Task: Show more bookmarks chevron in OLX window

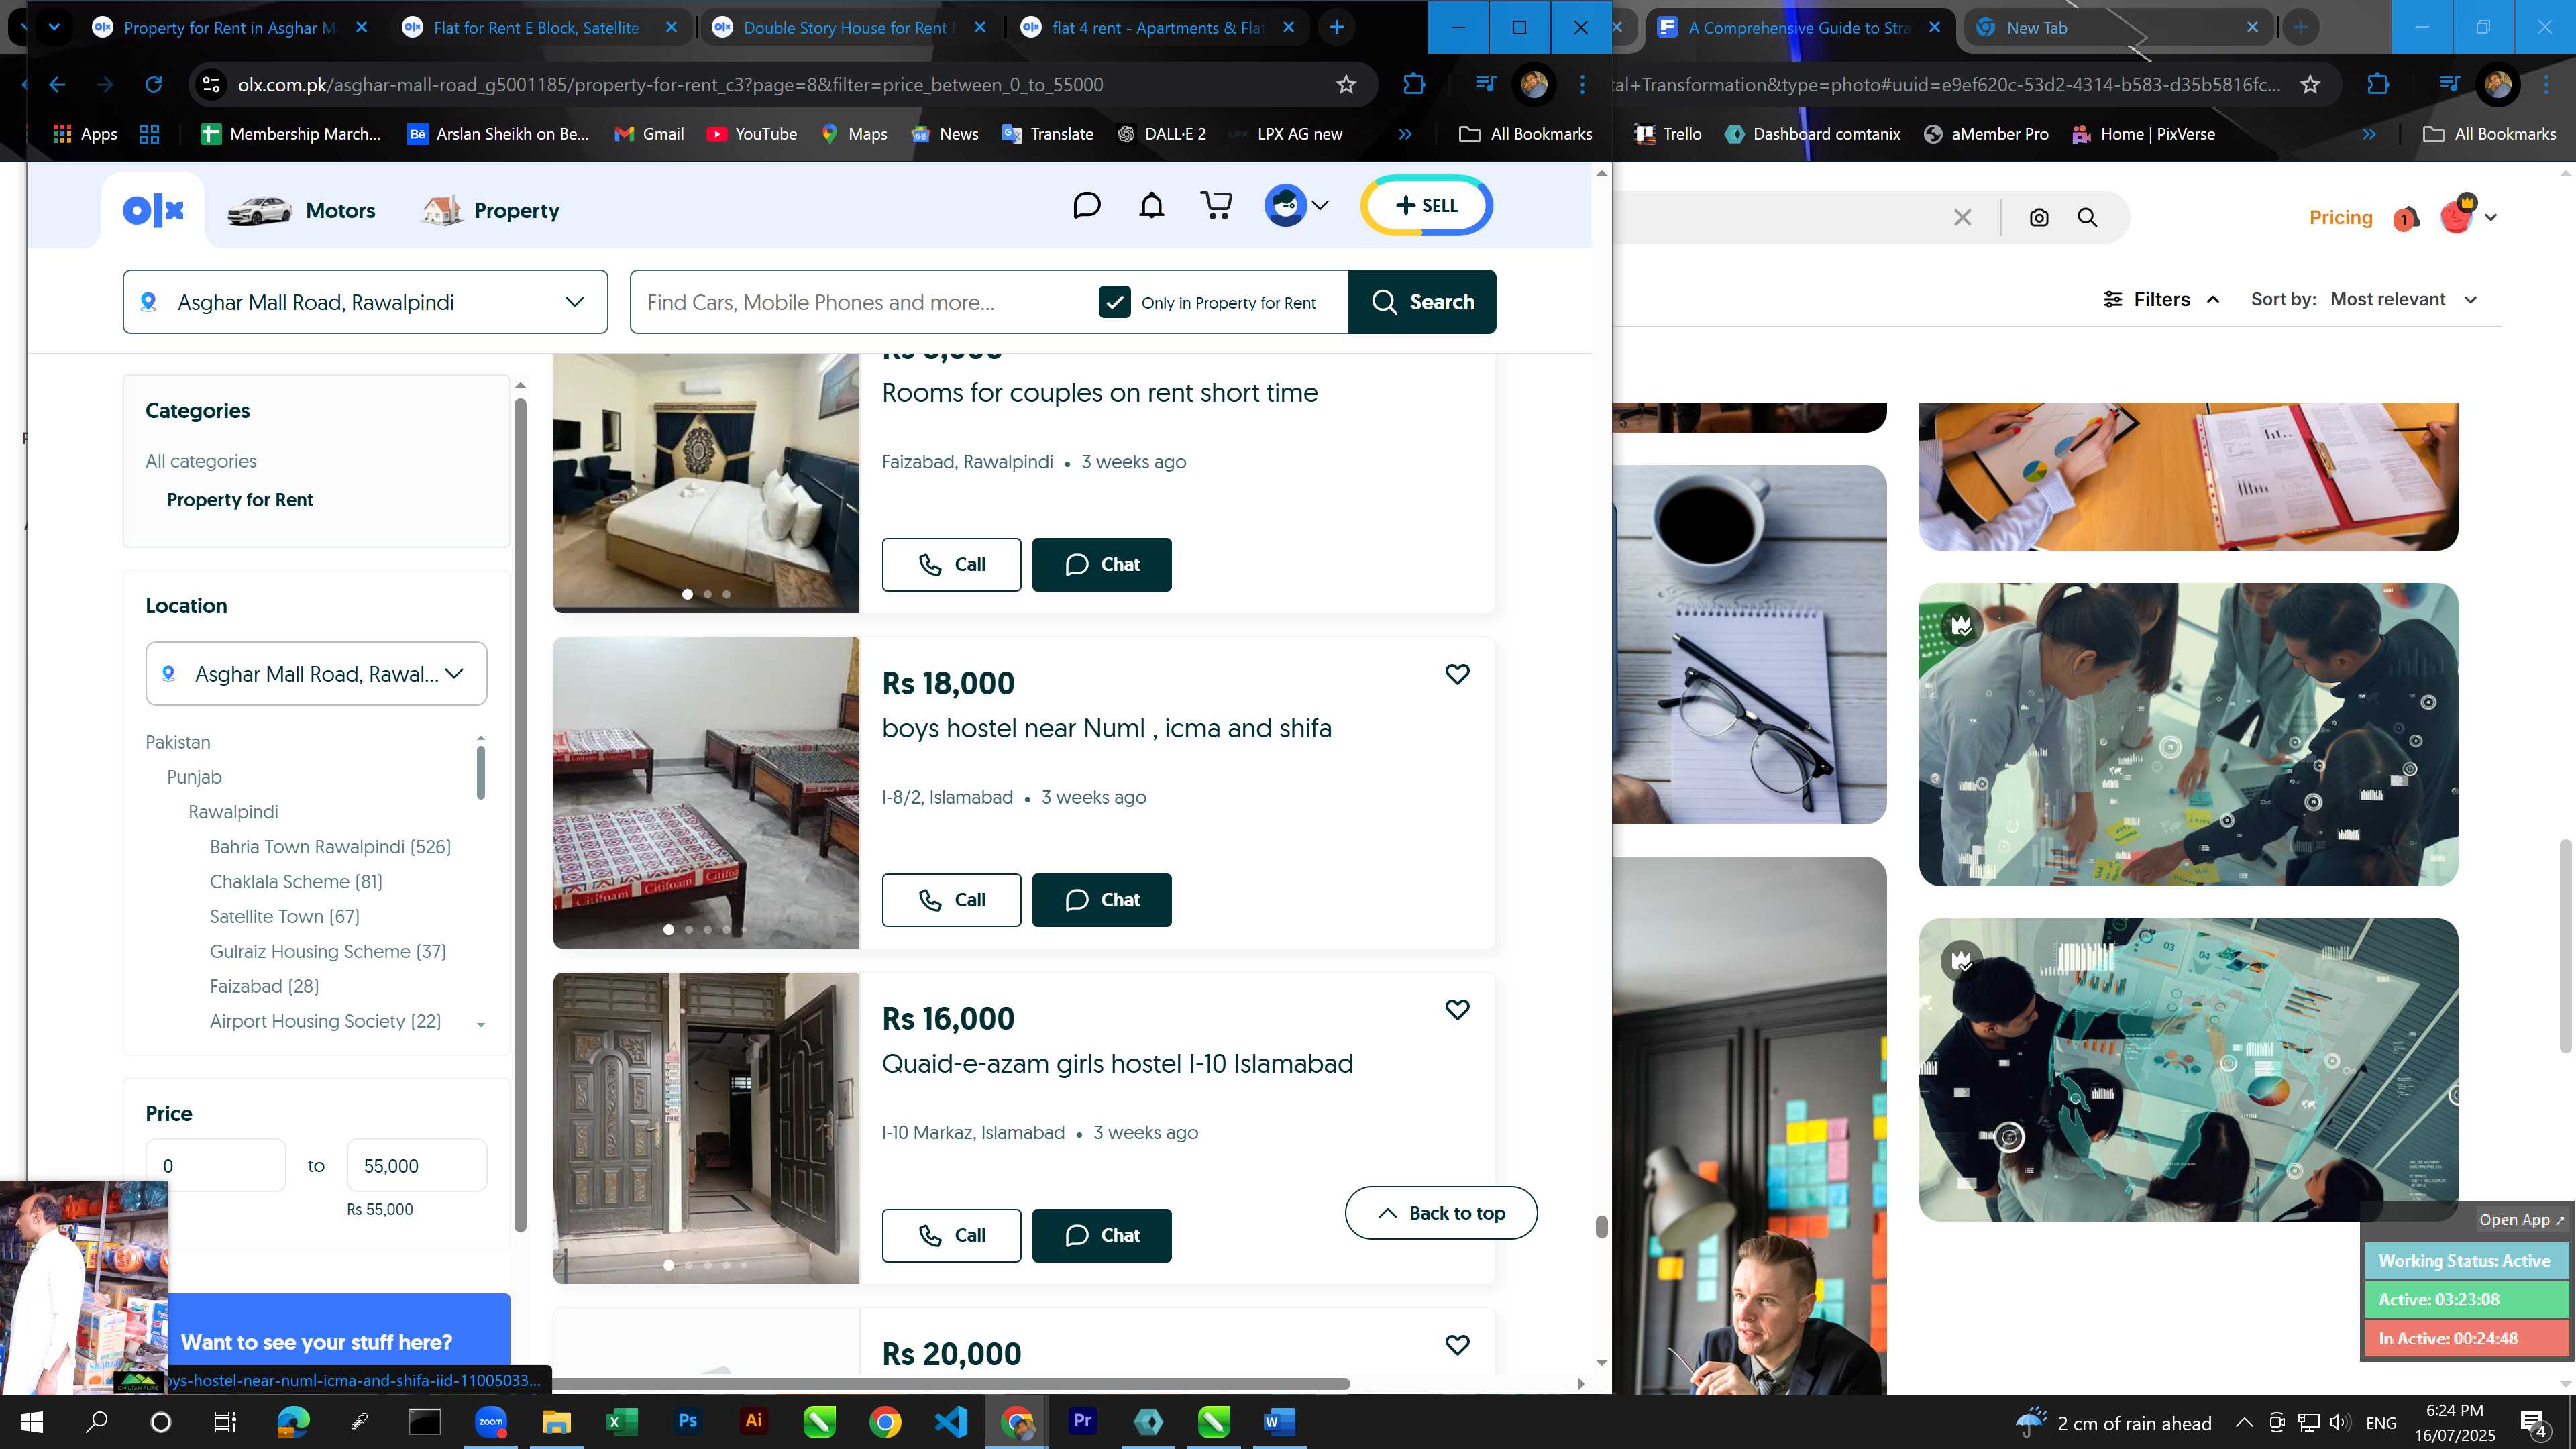Action: click(x=1405, y=134)
